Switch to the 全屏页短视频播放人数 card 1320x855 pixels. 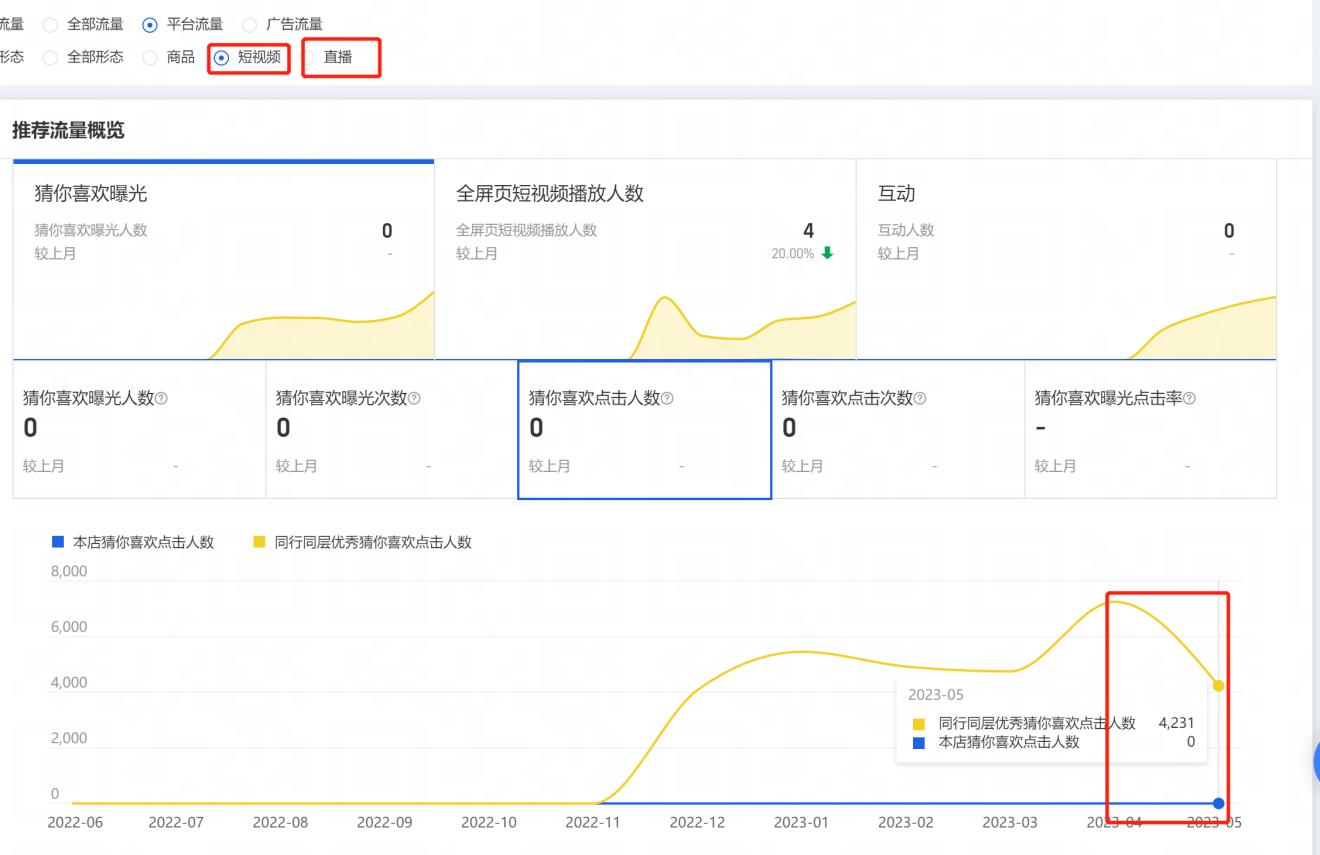645,255
